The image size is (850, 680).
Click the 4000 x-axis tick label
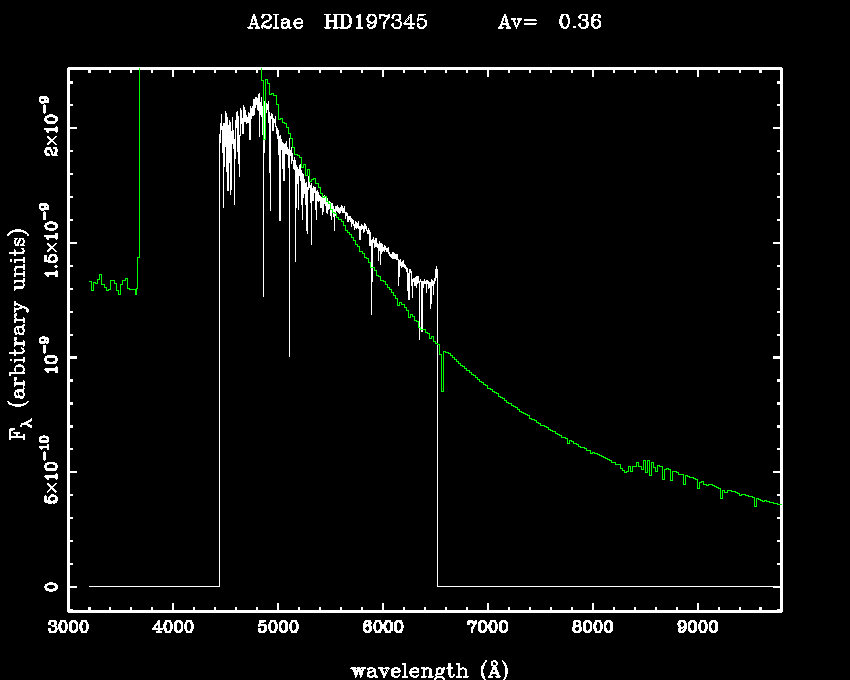(x=173, y=630)
